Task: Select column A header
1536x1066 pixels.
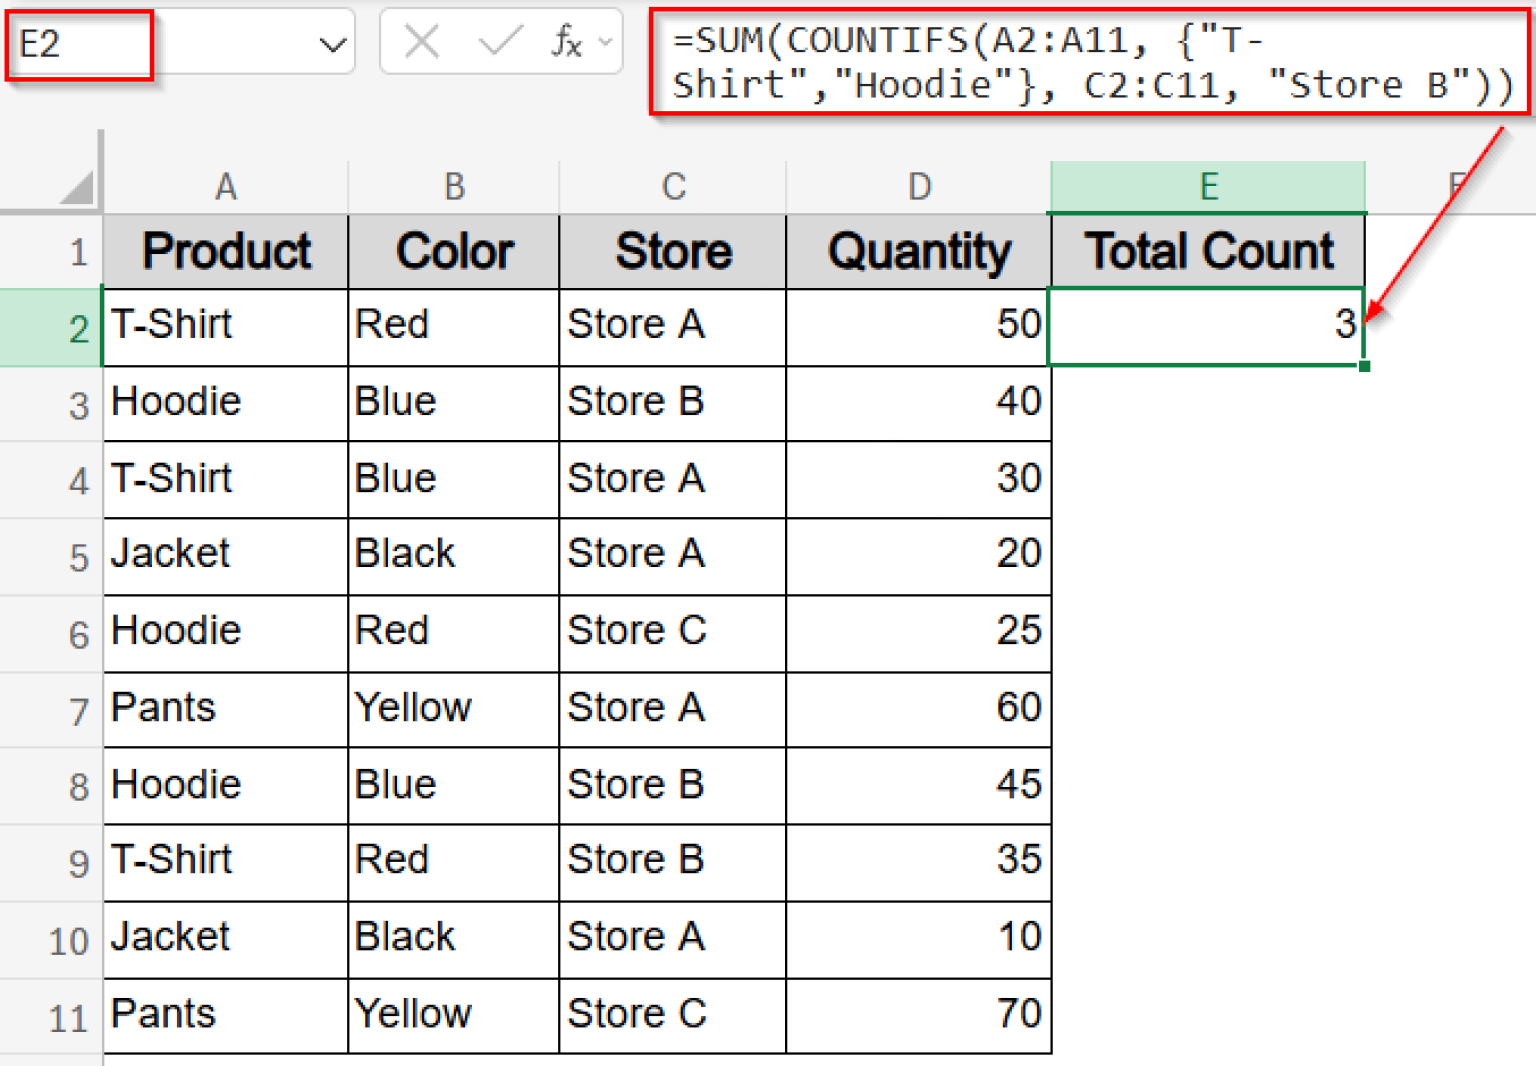Action: [x=225, y=186]
